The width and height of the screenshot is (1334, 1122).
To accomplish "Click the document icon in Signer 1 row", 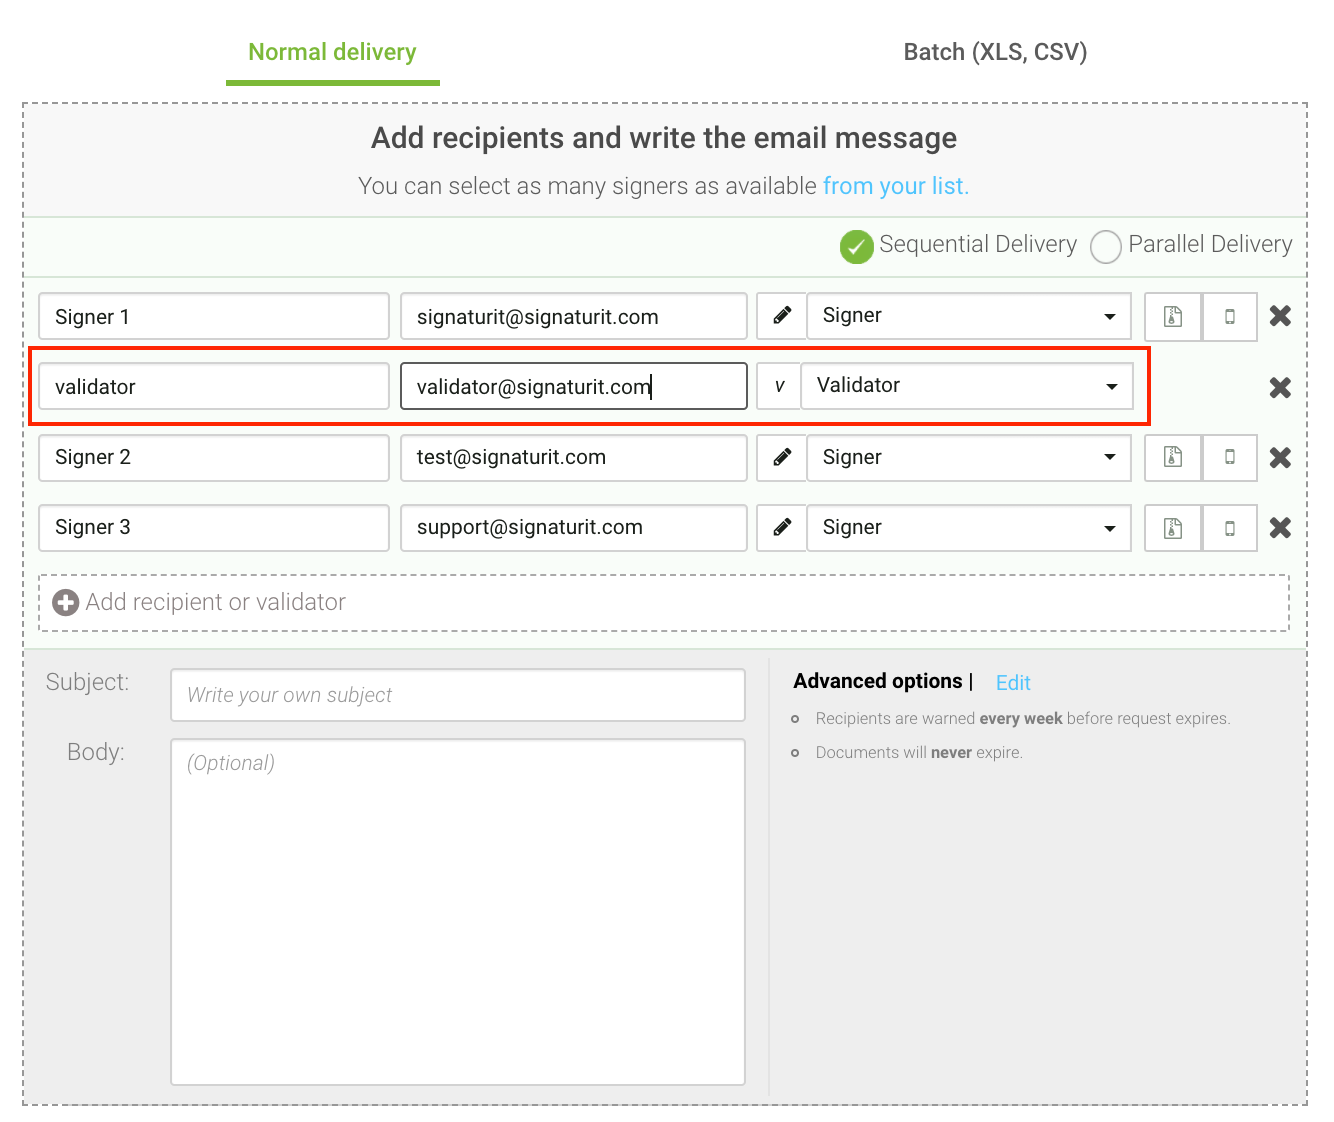I will pyautogui.click(x=1173, y=317).
